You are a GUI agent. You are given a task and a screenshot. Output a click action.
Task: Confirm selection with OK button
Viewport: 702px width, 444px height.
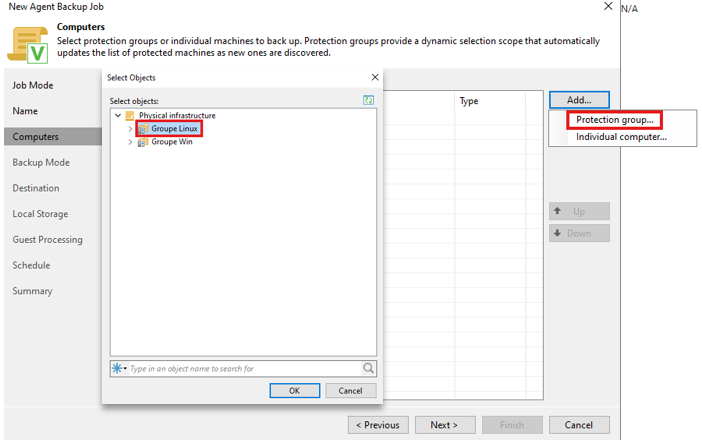click(x=295, y=391)
